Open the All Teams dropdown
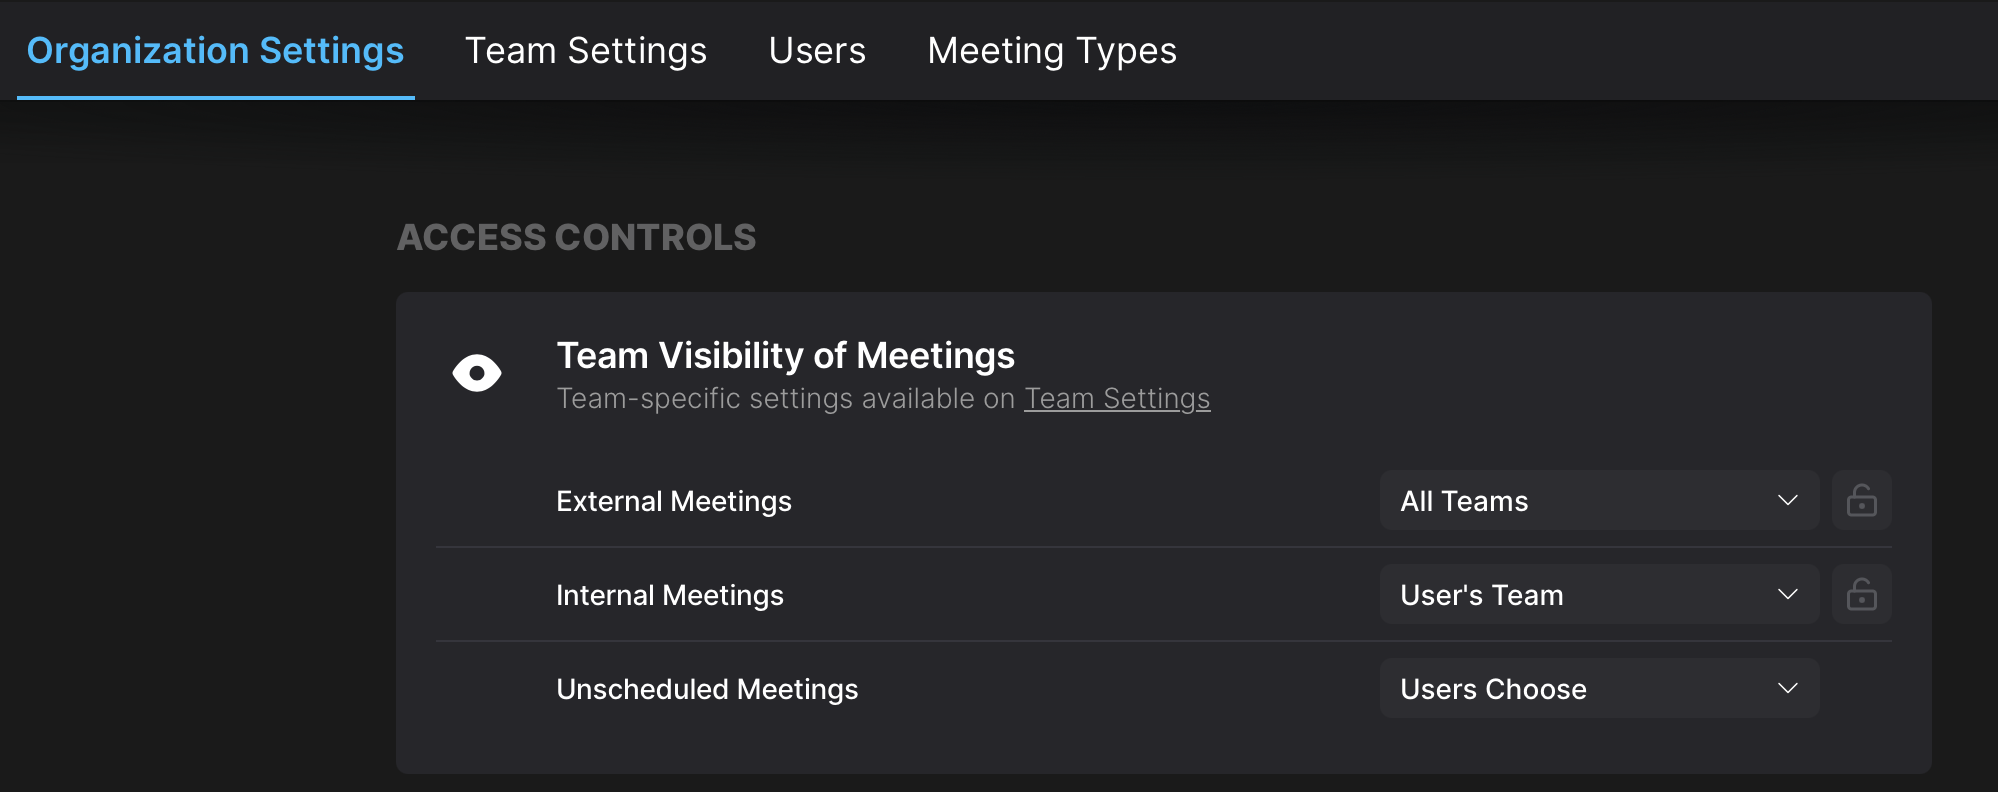 [1599, 500]
